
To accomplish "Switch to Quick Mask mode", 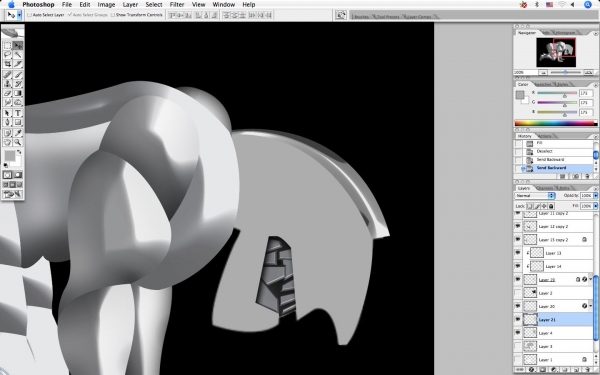I will click(18, 175).
